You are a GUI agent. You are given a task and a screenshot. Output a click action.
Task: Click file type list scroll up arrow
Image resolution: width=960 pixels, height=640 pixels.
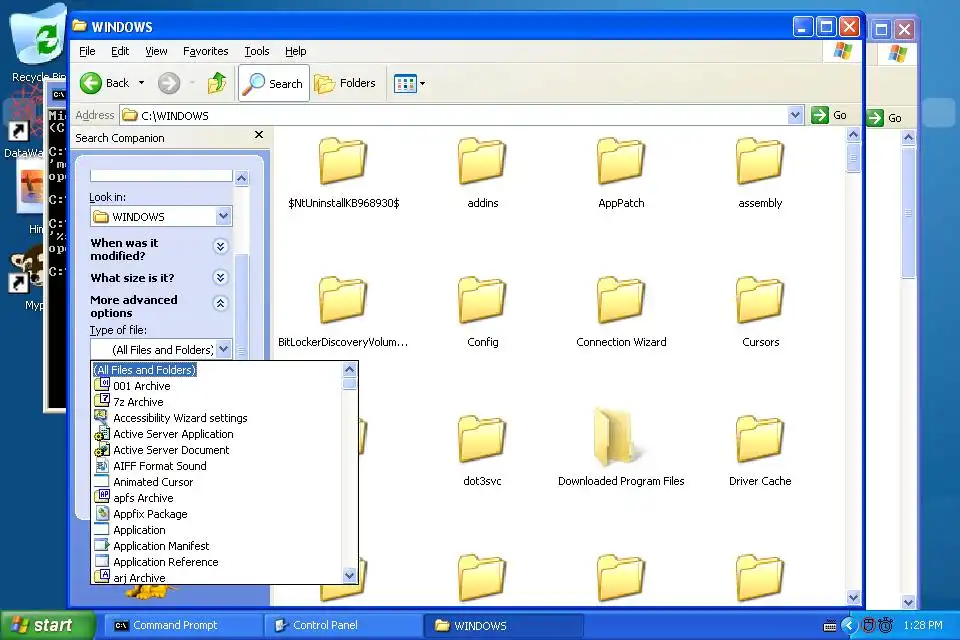350,369
